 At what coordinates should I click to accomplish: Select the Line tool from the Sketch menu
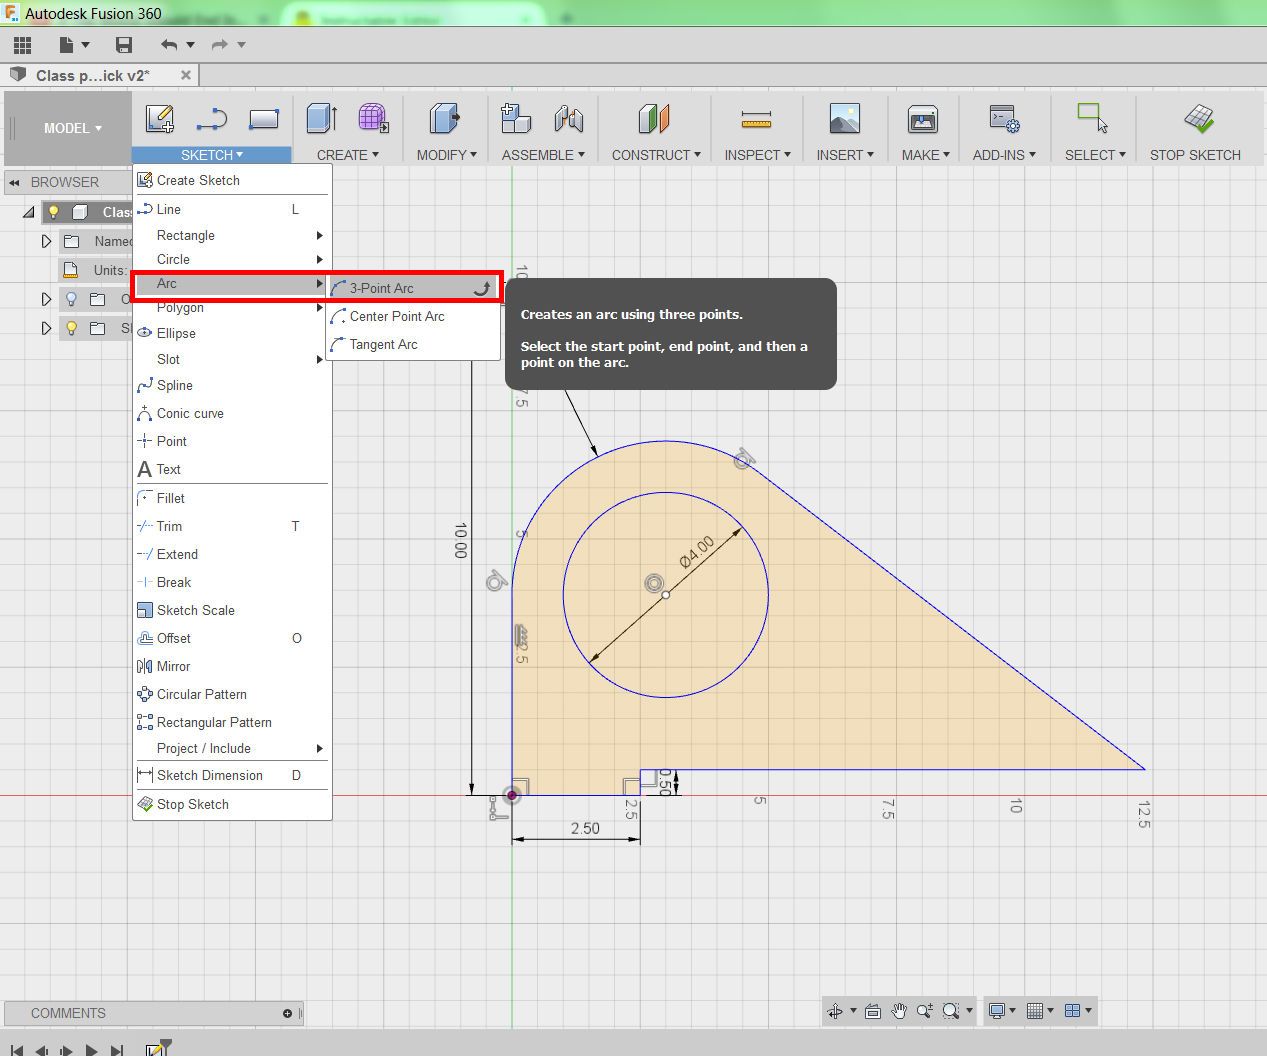pos(167,209)
